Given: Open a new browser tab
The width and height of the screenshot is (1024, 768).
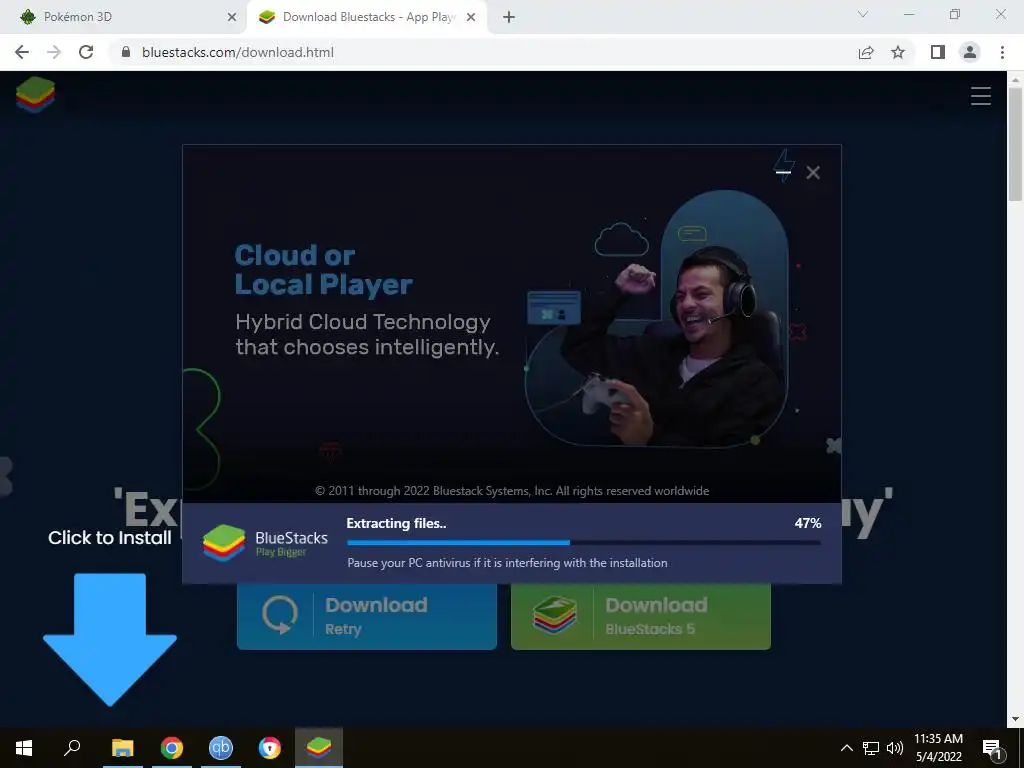Looking at the screenshot, I should tap(509, 18).
